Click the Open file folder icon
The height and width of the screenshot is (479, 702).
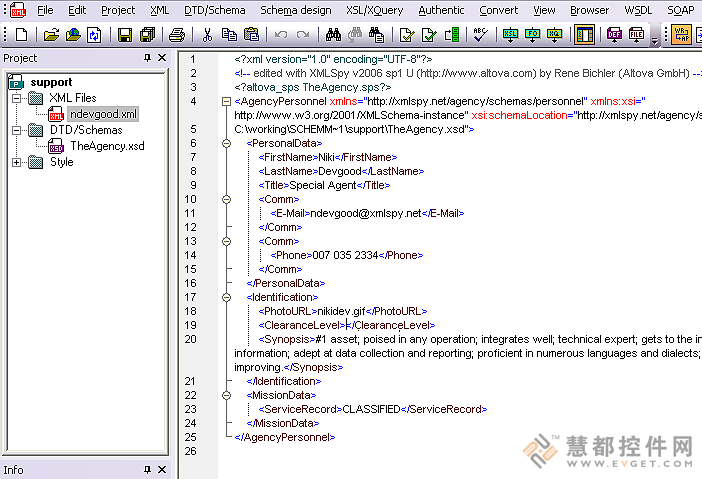[x=51, y=34]
